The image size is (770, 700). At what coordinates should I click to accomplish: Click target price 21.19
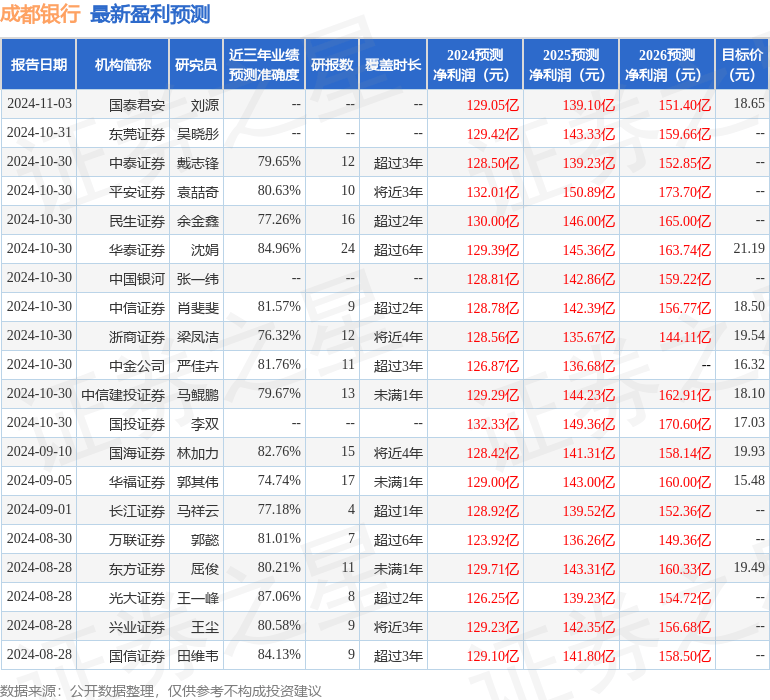coord(749,249)
